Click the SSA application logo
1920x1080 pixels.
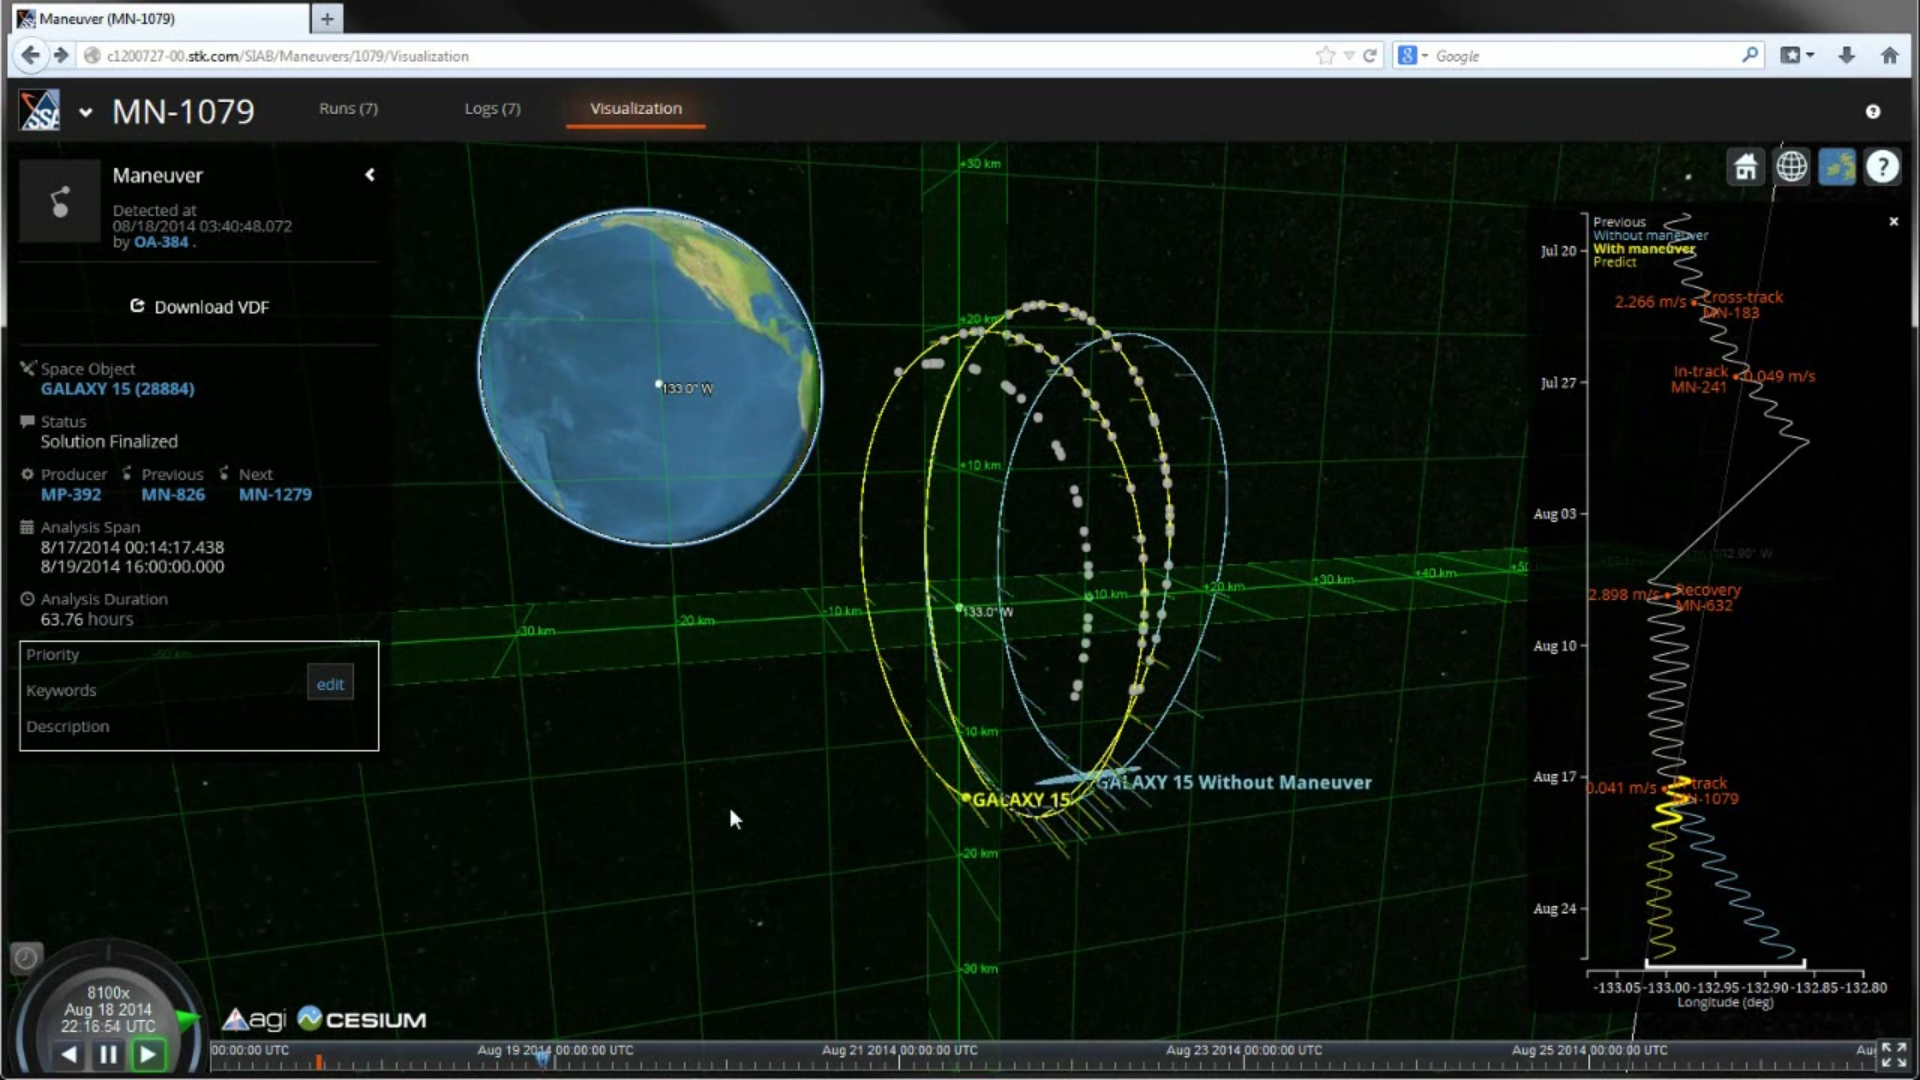click(x=40, y=110)
